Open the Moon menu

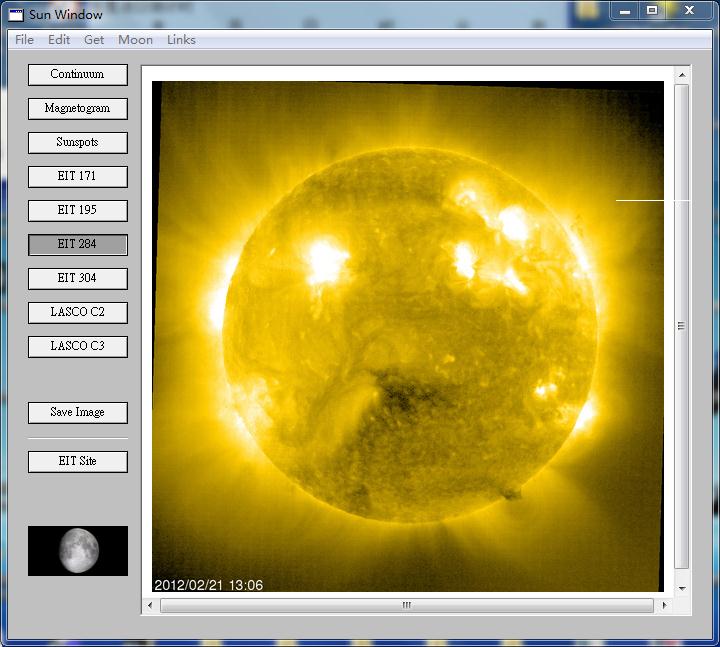(136, 40)
